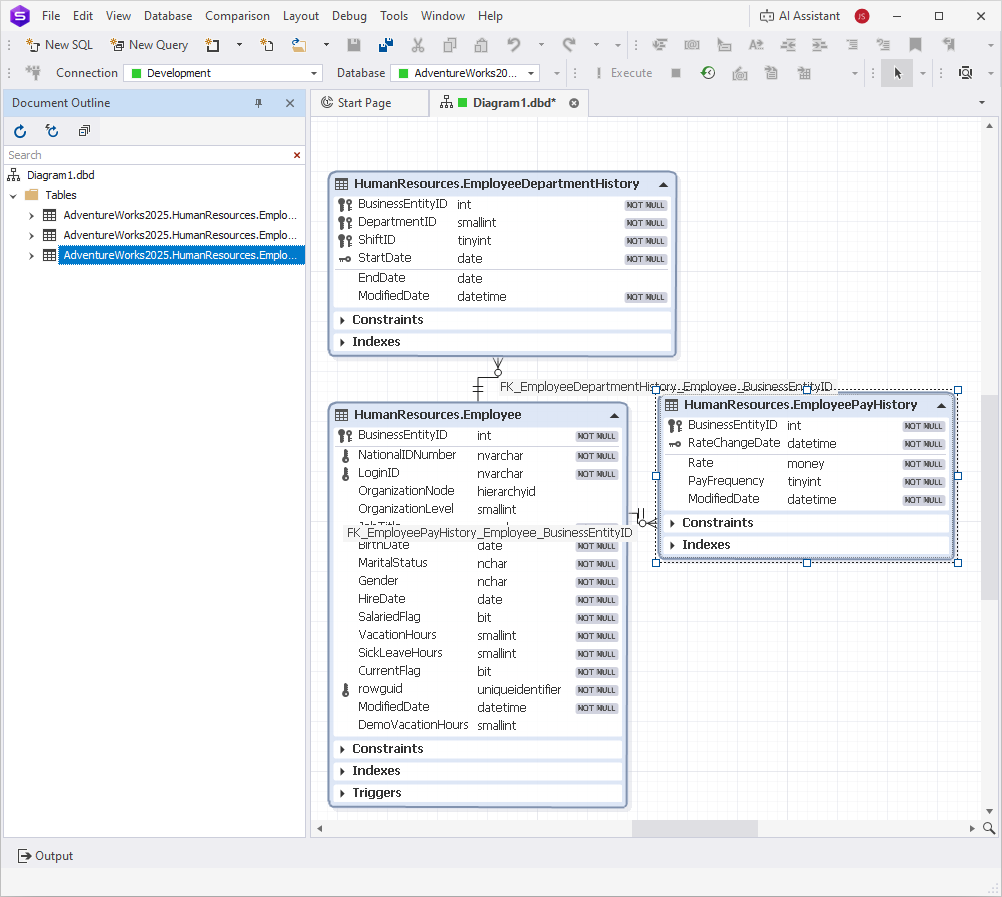Screen dimensions: 1002x897
Task: Open the Layout menu
Action: (300, 16)
